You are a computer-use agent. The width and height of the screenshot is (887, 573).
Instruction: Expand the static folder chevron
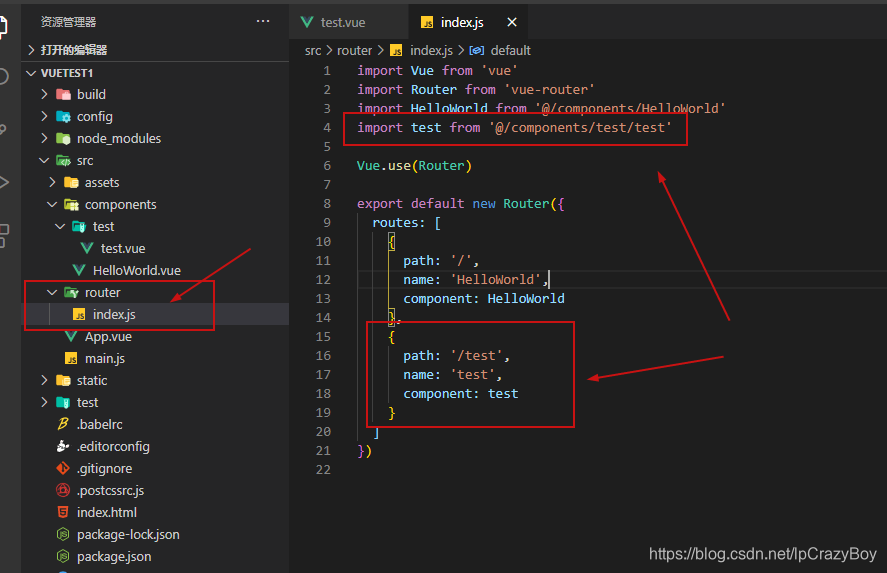[x=44, y=380]
